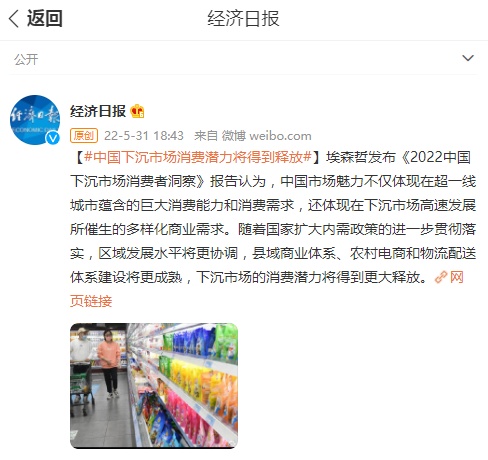Click the chain link icon in the post
488x460 pixels.
[441, 277]
